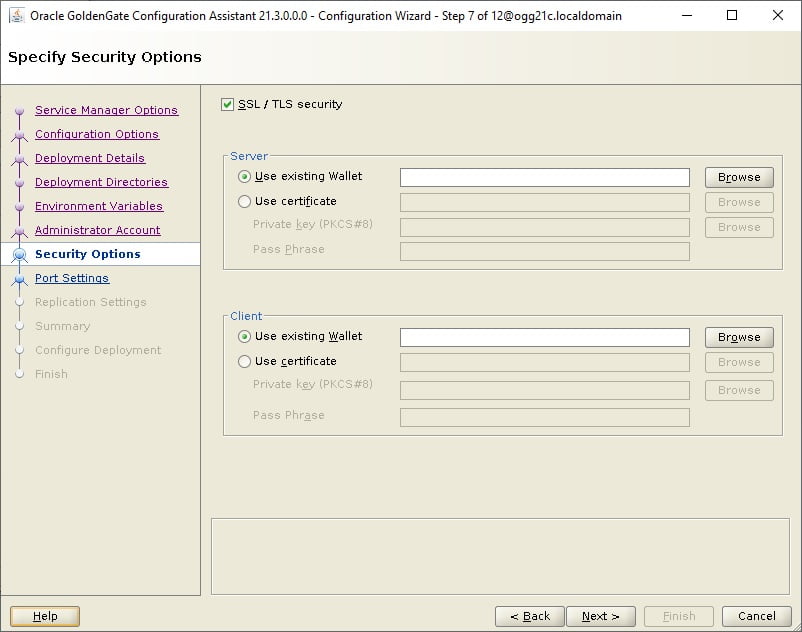This screenshot has width=802, height=632.
Task: Click the Server wallet path field
Action: pos(545,177)
